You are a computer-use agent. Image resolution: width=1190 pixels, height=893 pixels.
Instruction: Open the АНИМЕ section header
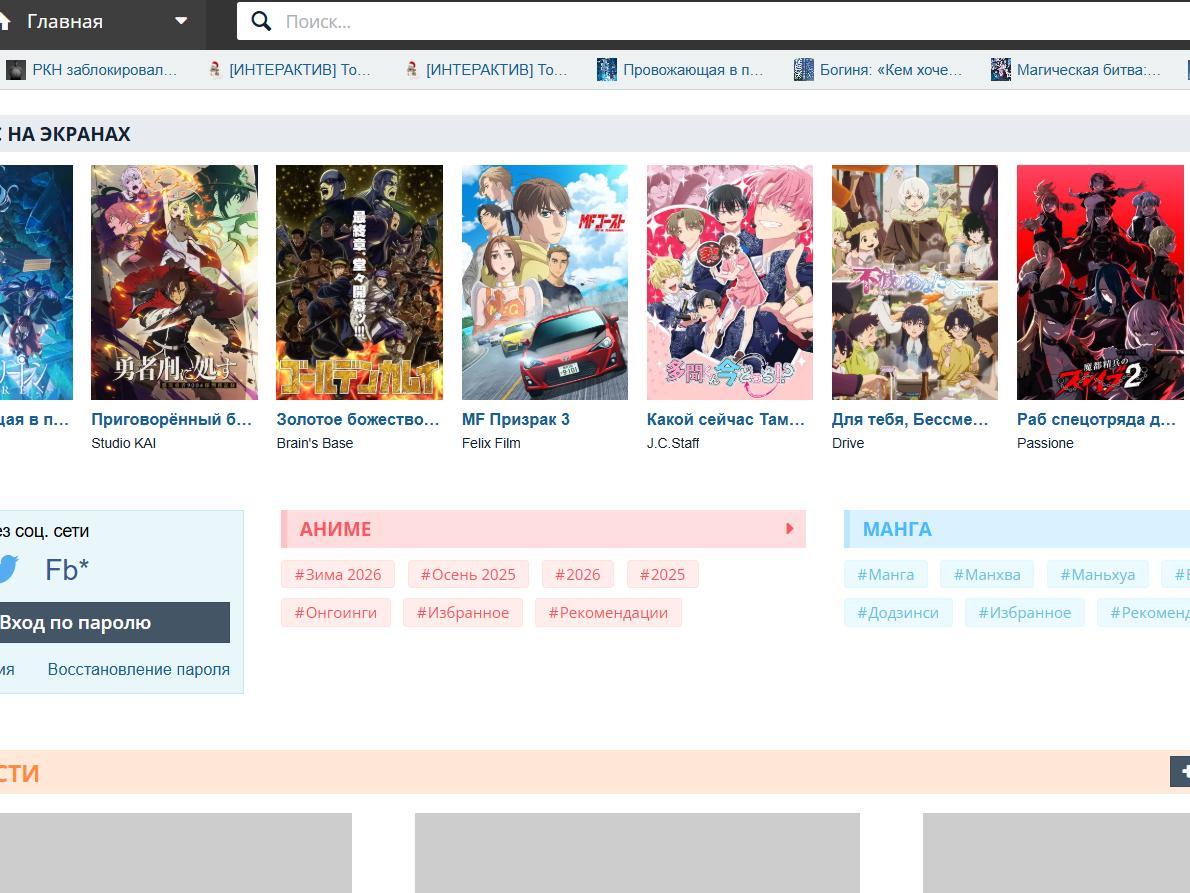[543, 529]
